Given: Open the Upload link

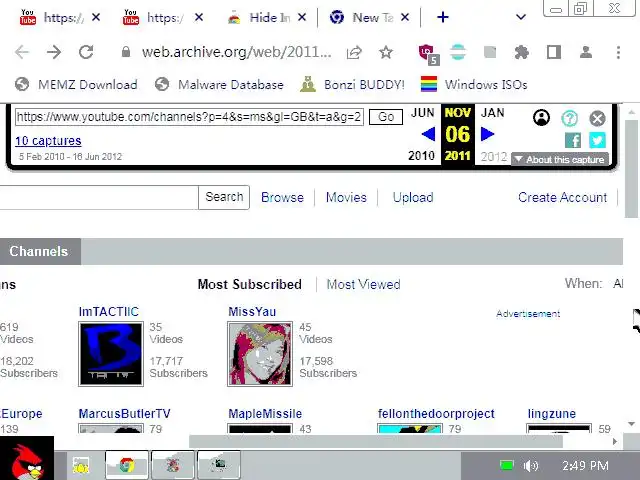Looking at the screenshot, I should point(413,198).
